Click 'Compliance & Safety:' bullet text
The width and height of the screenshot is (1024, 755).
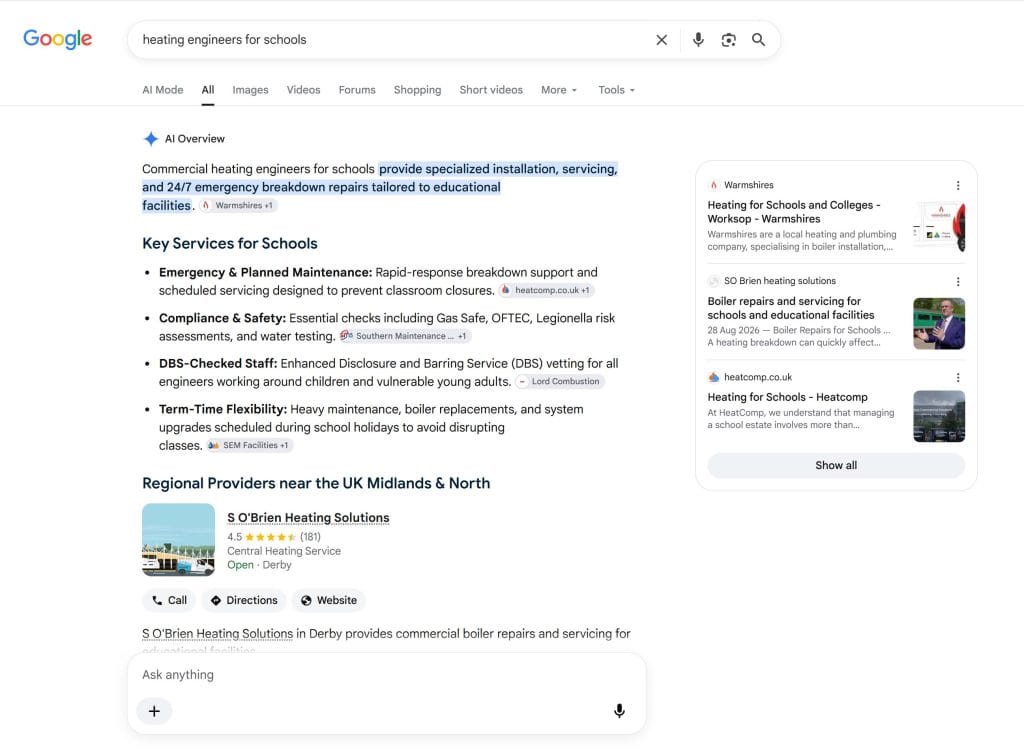pyautogui.click(x=222, y=318)
